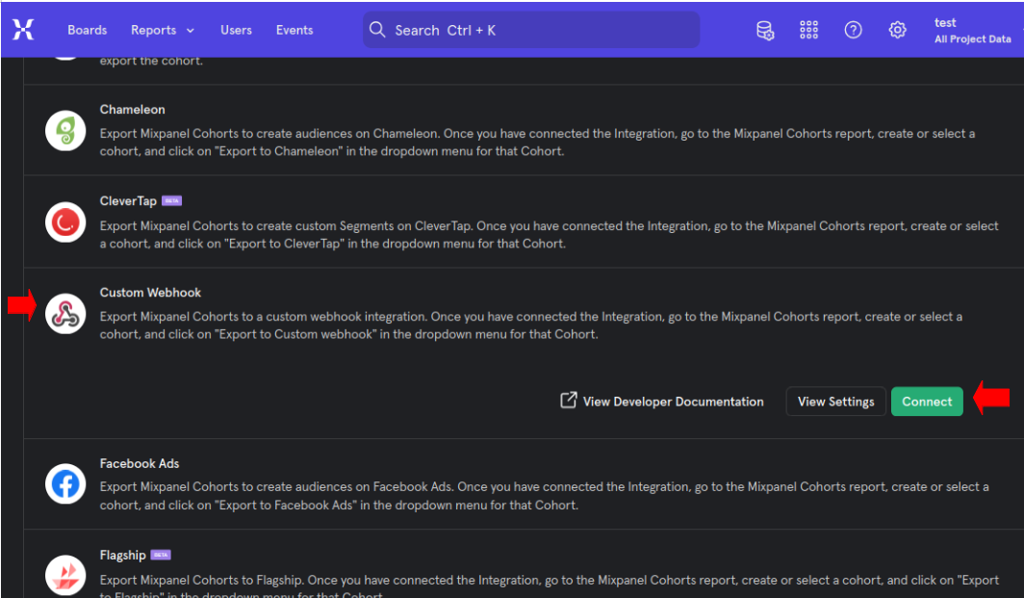Open the settings gear icon

pos(897,30)
